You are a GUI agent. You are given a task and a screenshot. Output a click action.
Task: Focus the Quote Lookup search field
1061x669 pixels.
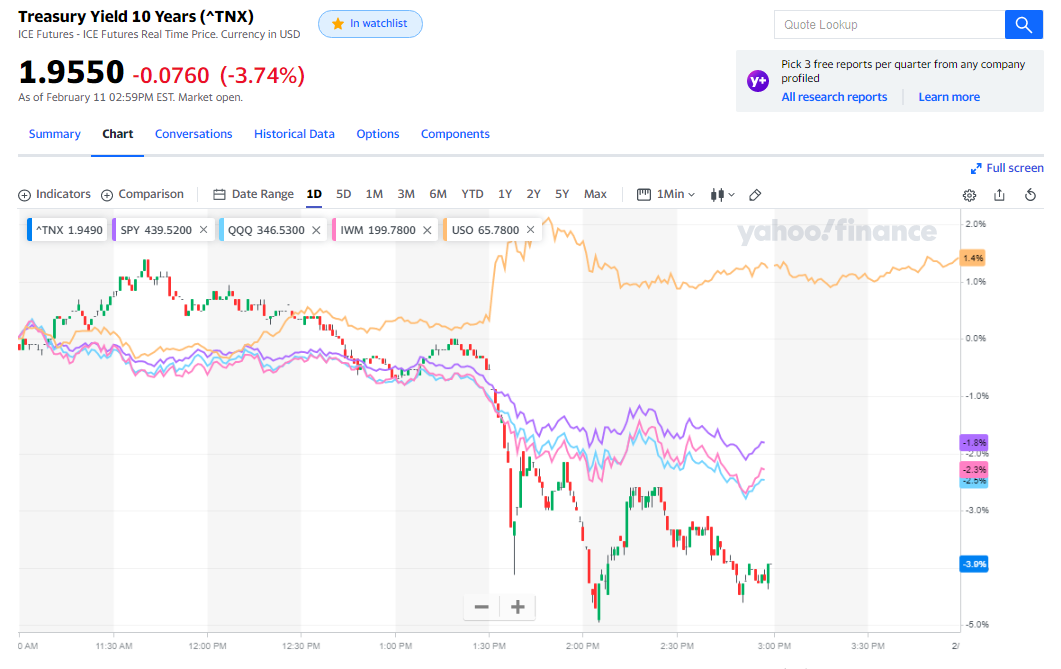pyautogui.click(x=889, y=25)
